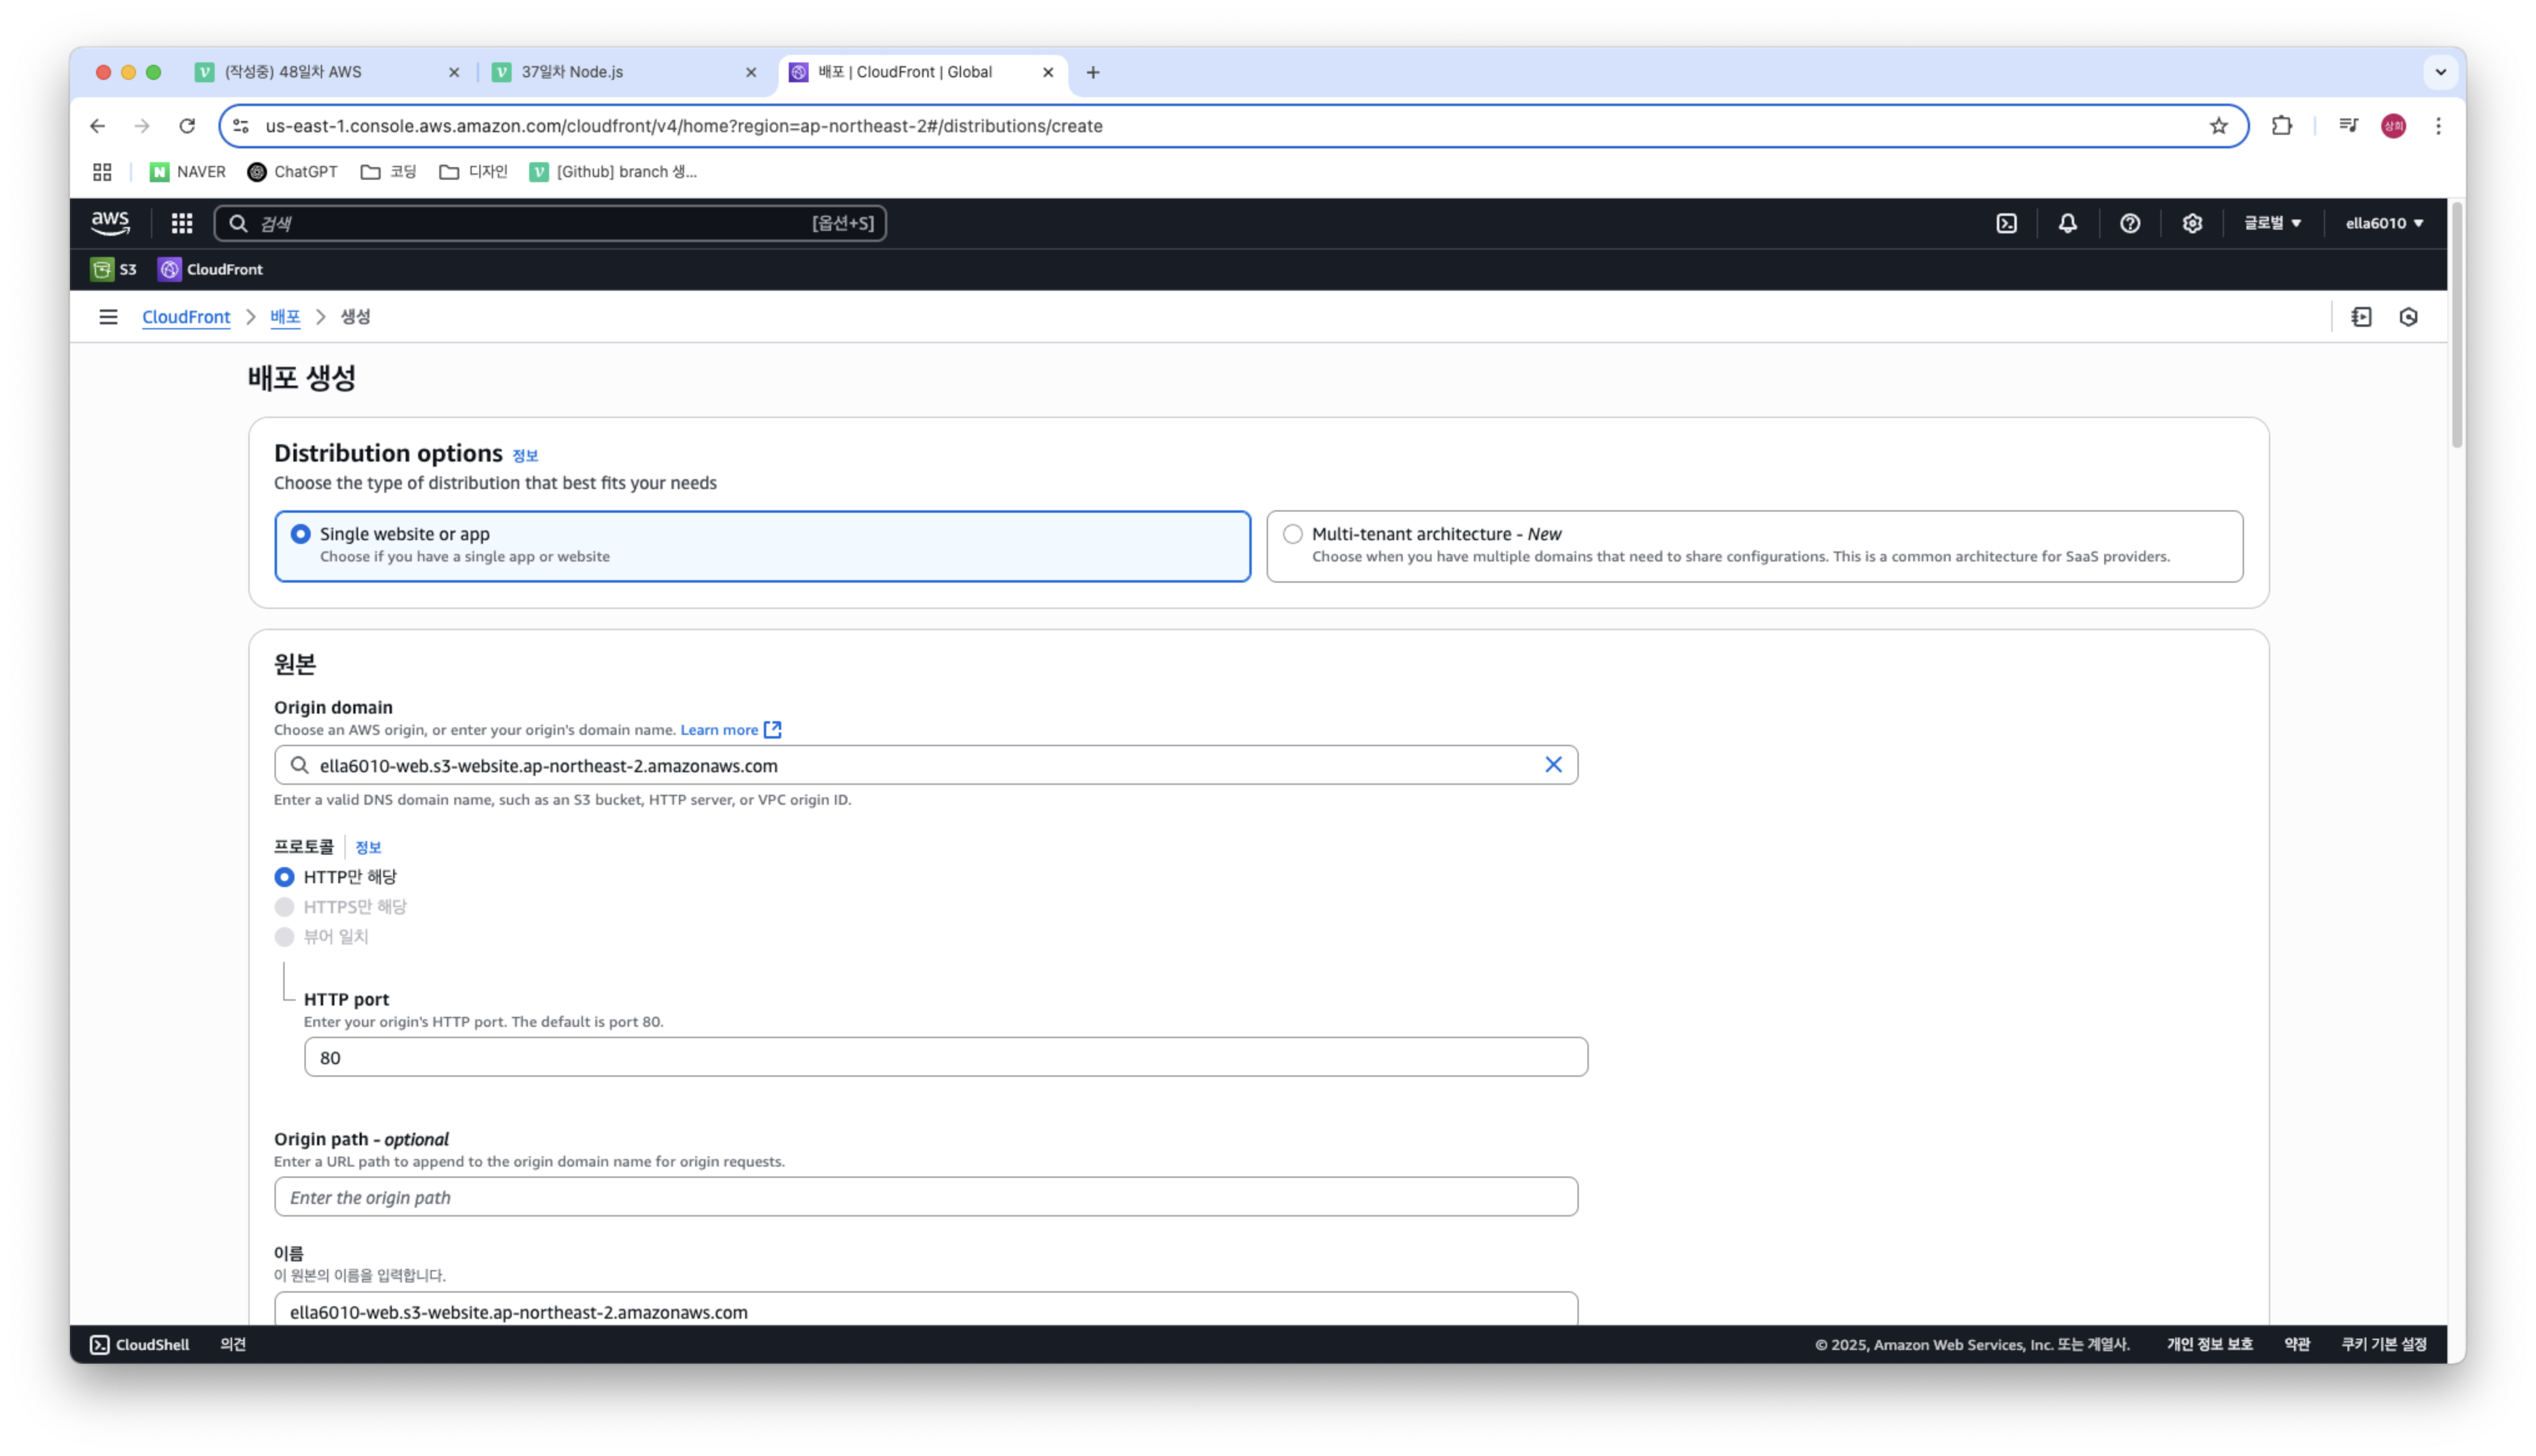Open the 디자인 bookmarks folder
2536x1456 pixels.
pyautogui.click(x=473, y=172)
